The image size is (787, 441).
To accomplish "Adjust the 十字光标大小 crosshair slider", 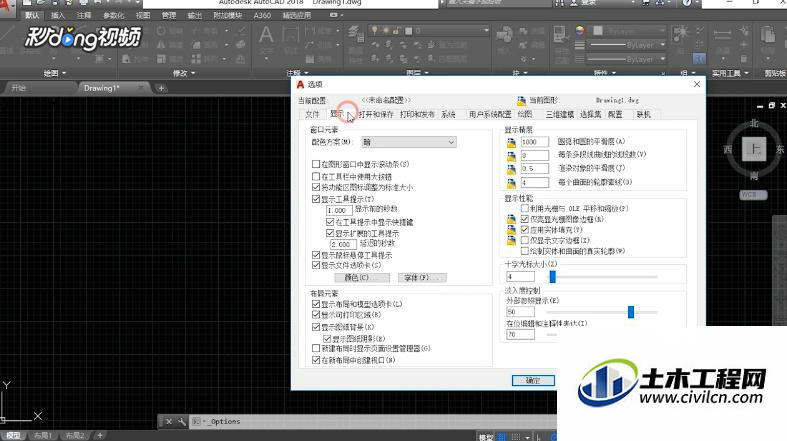I will pyautogui.click(x=553, y=276).
